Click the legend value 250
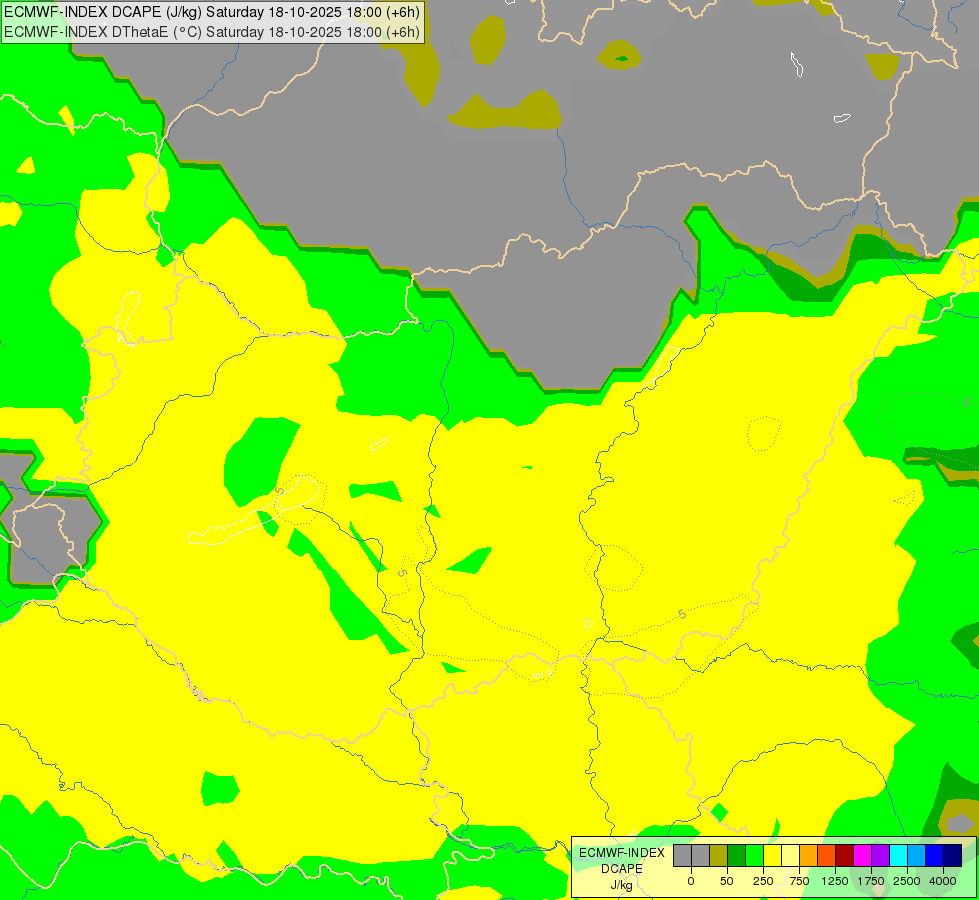Screen dimensions: 979x900 click(763, 881)
